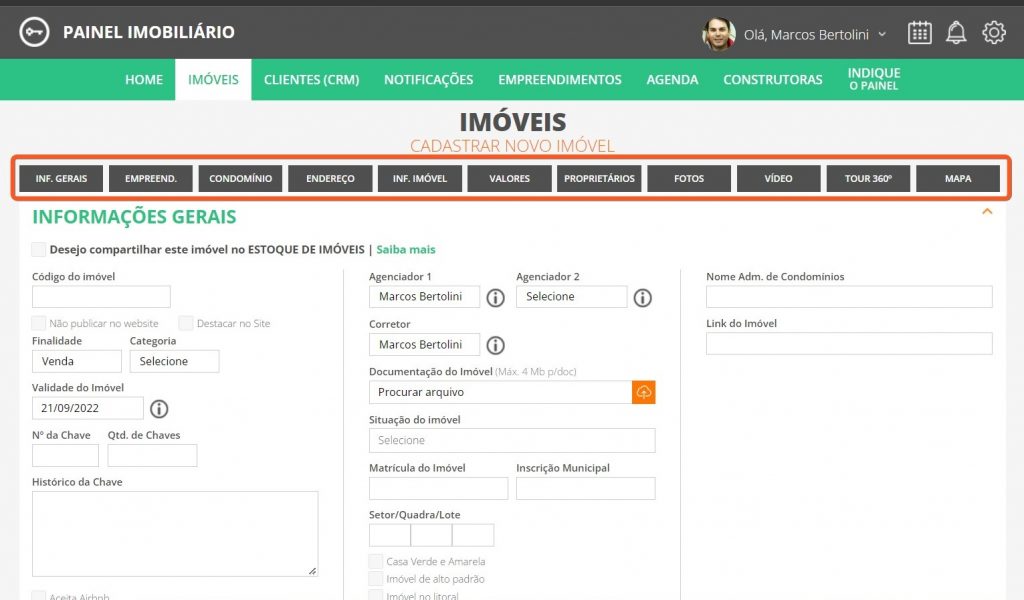Click info icon beside Validade do Imóvel
Image resolution: width=1024 pixels, height=600 pixels.
[x=159, y=408]
